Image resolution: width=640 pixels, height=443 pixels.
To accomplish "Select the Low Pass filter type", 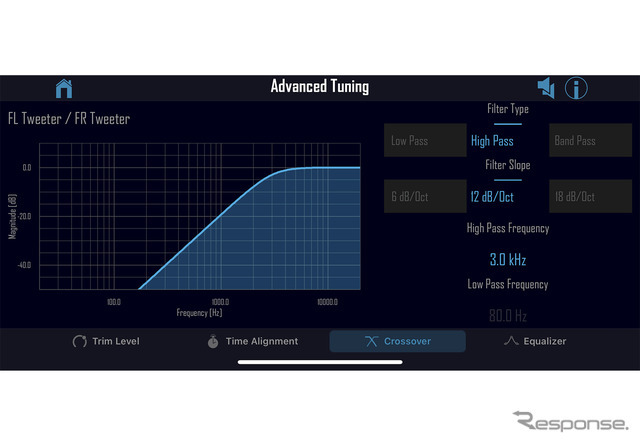I will point(425,140).
